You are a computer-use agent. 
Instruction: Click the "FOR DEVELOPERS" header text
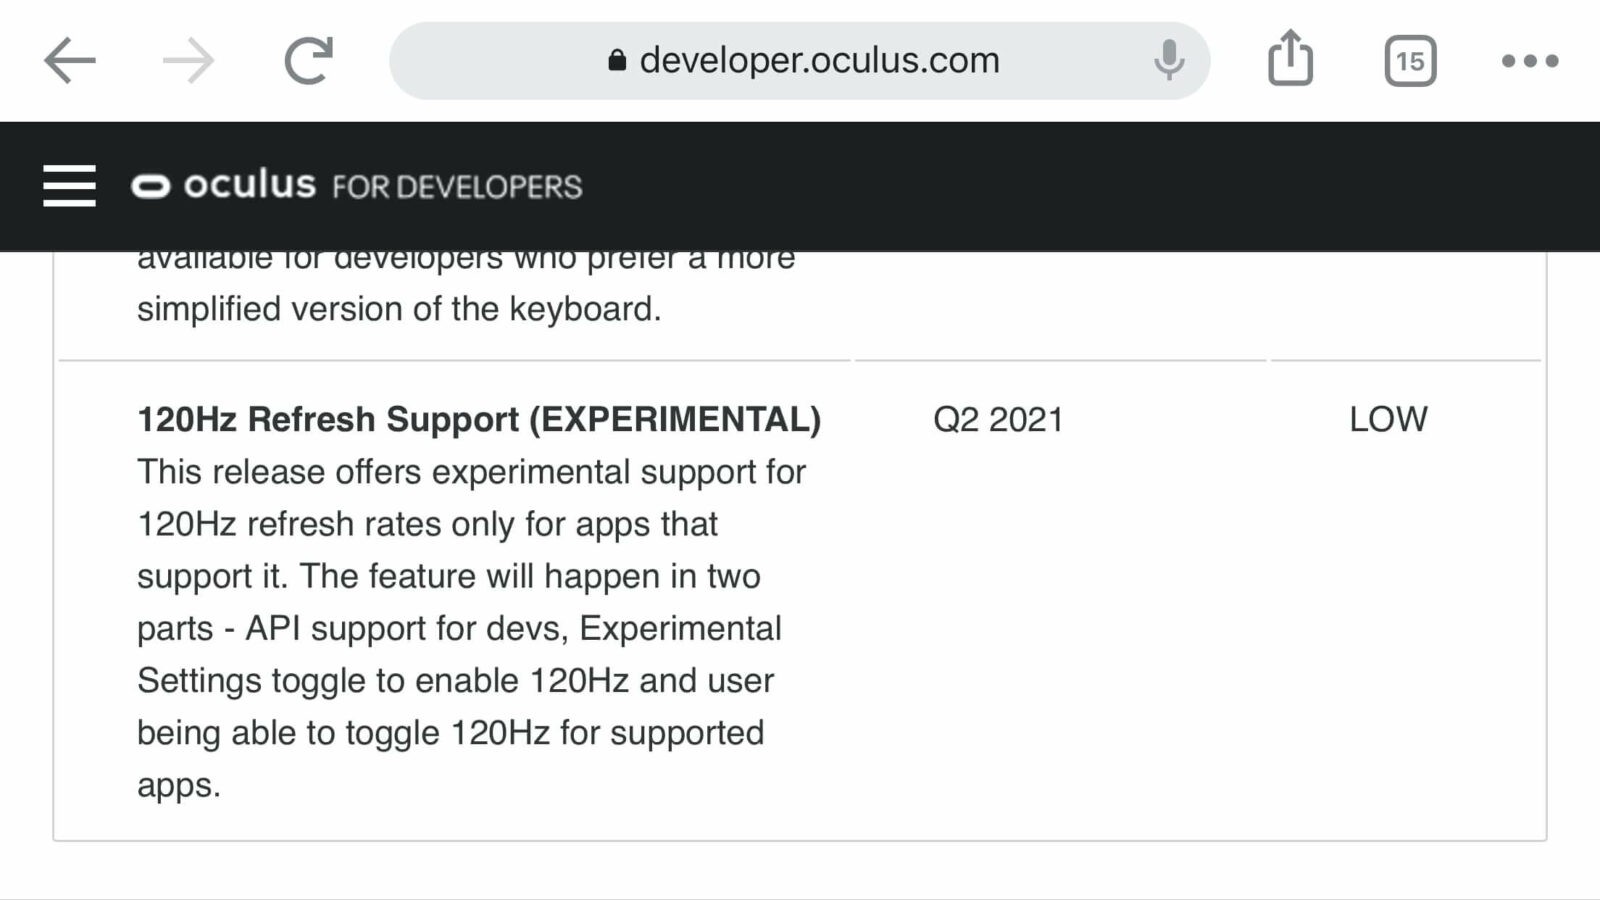[457, 187]
